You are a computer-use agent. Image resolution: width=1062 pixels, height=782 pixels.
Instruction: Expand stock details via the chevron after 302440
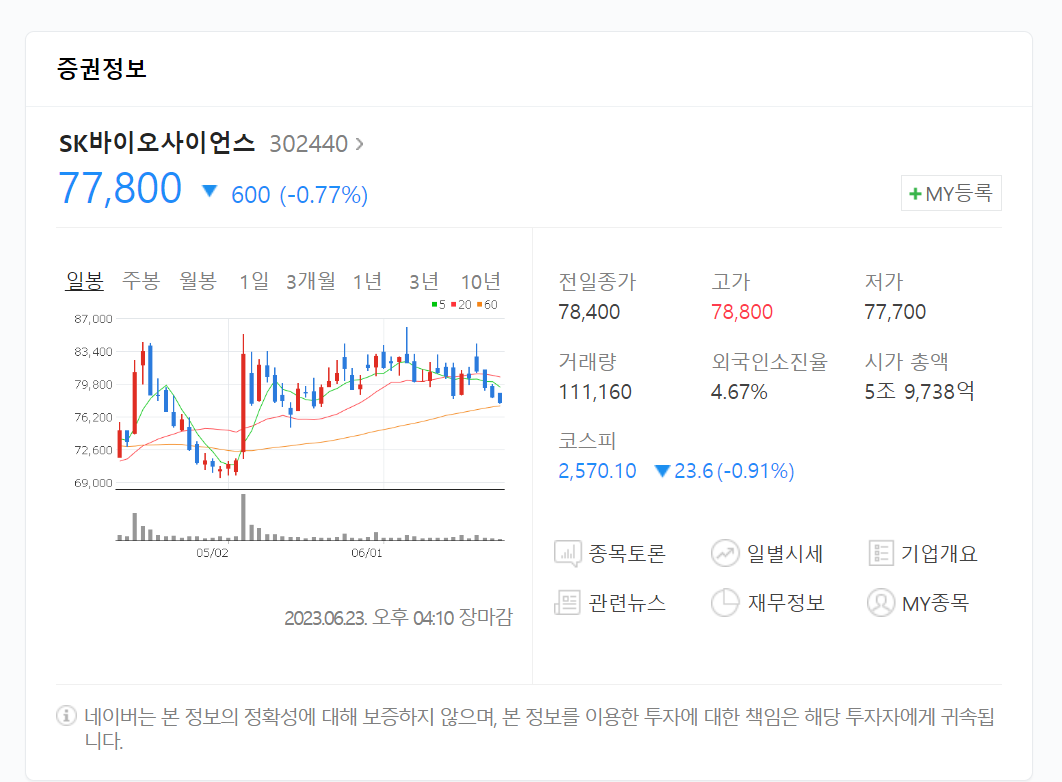pyautogui.click(x=360, y=144)
